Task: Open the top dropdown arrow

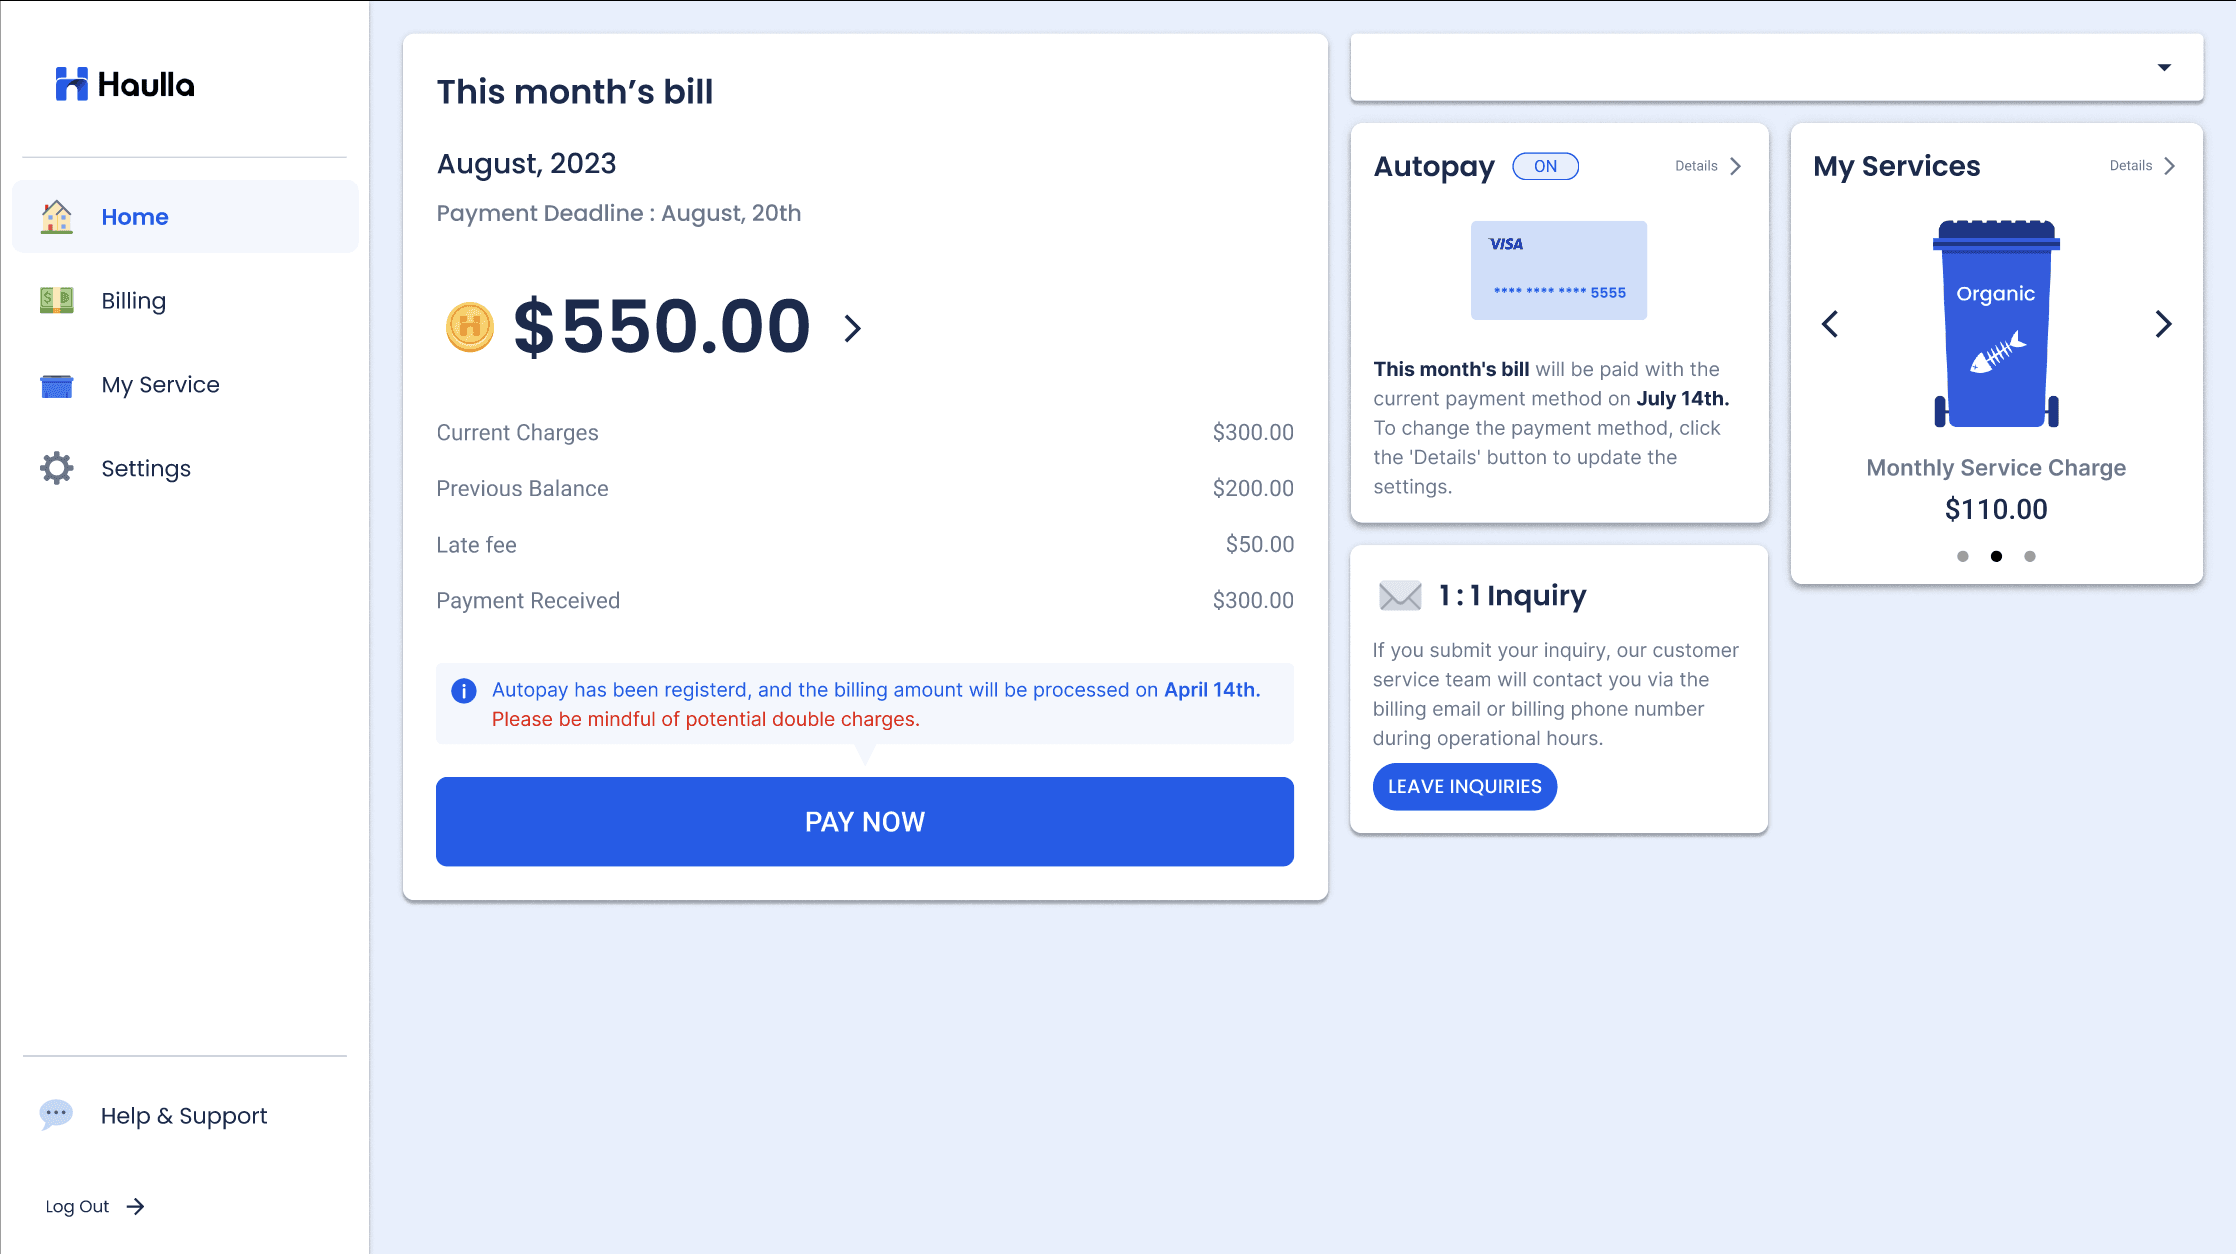Action: 2164,68
